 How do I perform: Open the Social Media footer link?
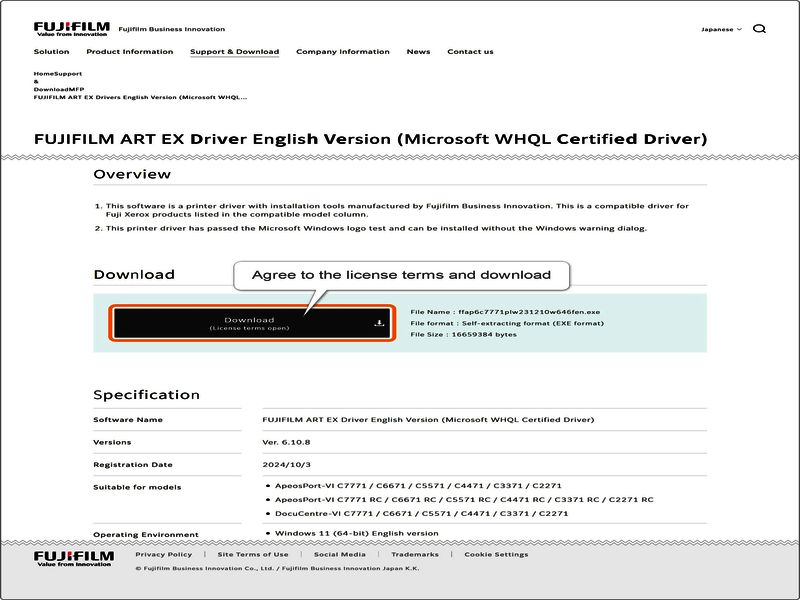pyautogui.click(x=340, y=554)
